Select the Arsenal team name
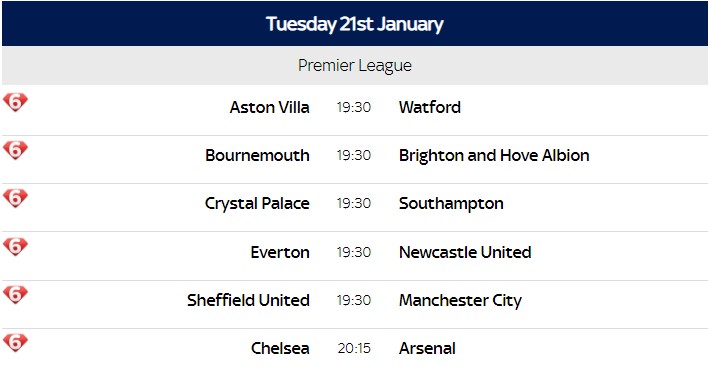Viewport: 710px width, 383px height. point(427,348)
